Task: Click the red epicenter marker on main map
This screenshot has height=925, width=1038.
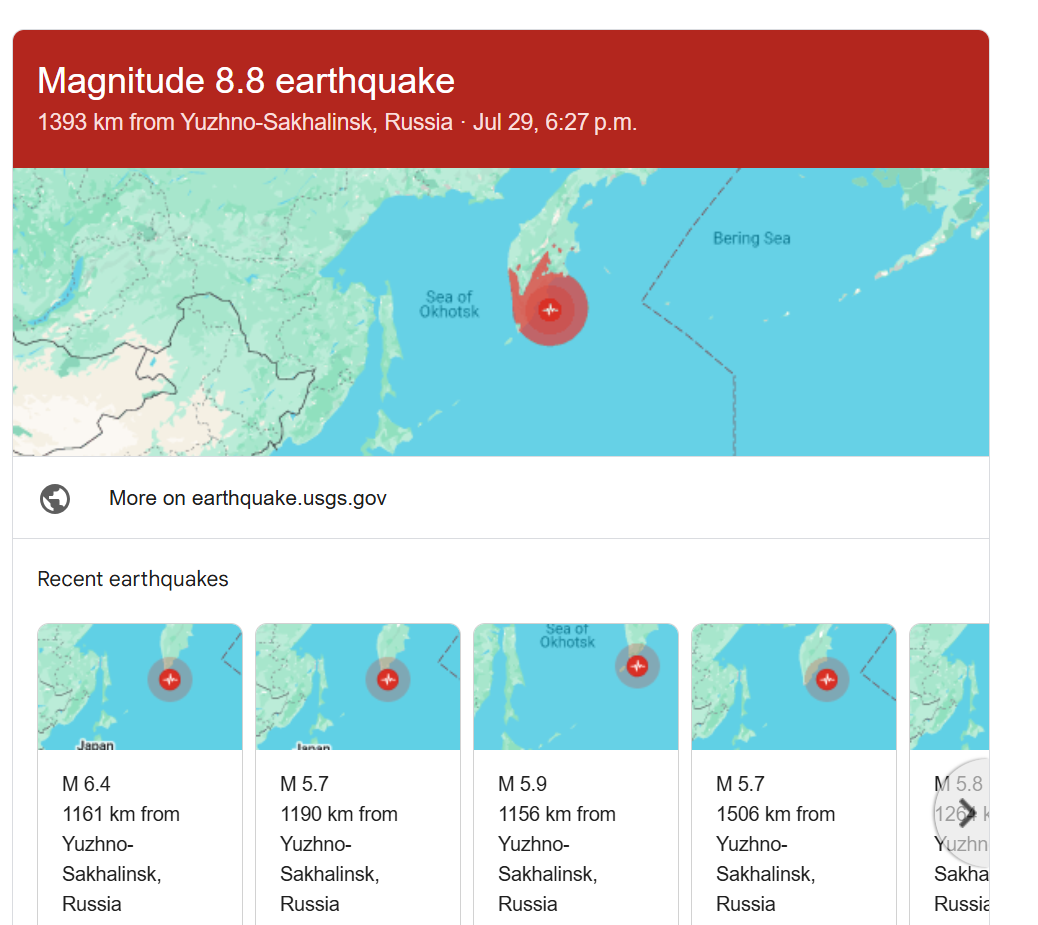Action: 550,310
